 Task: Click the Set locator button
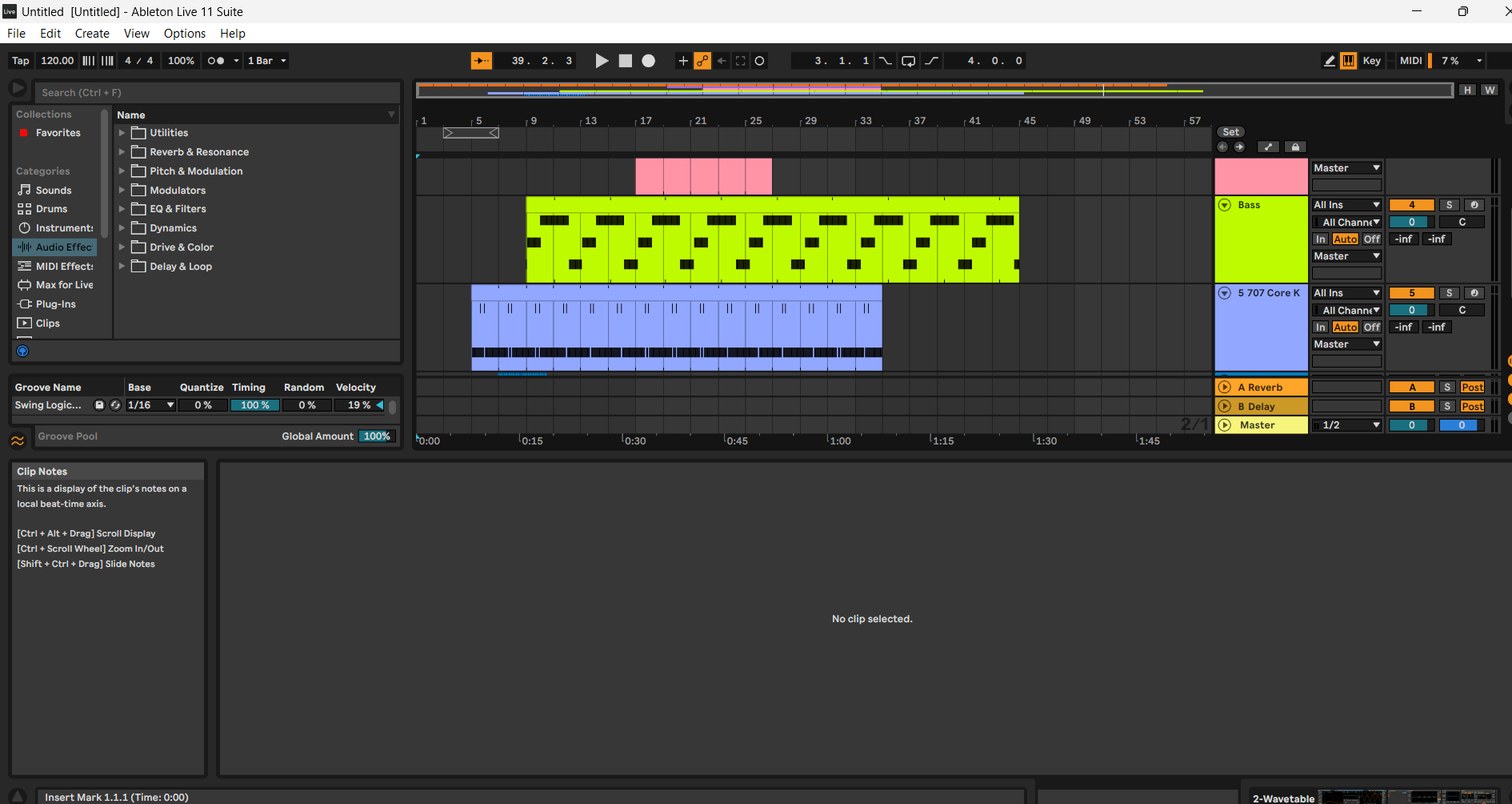click(x=1230, y=132)
